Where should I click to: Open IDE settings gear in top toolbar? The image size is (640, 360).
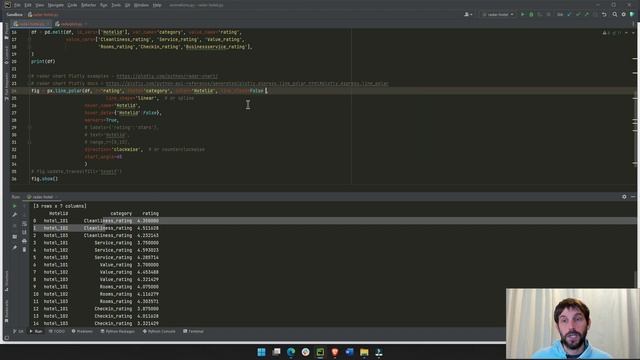click(623, 14)
